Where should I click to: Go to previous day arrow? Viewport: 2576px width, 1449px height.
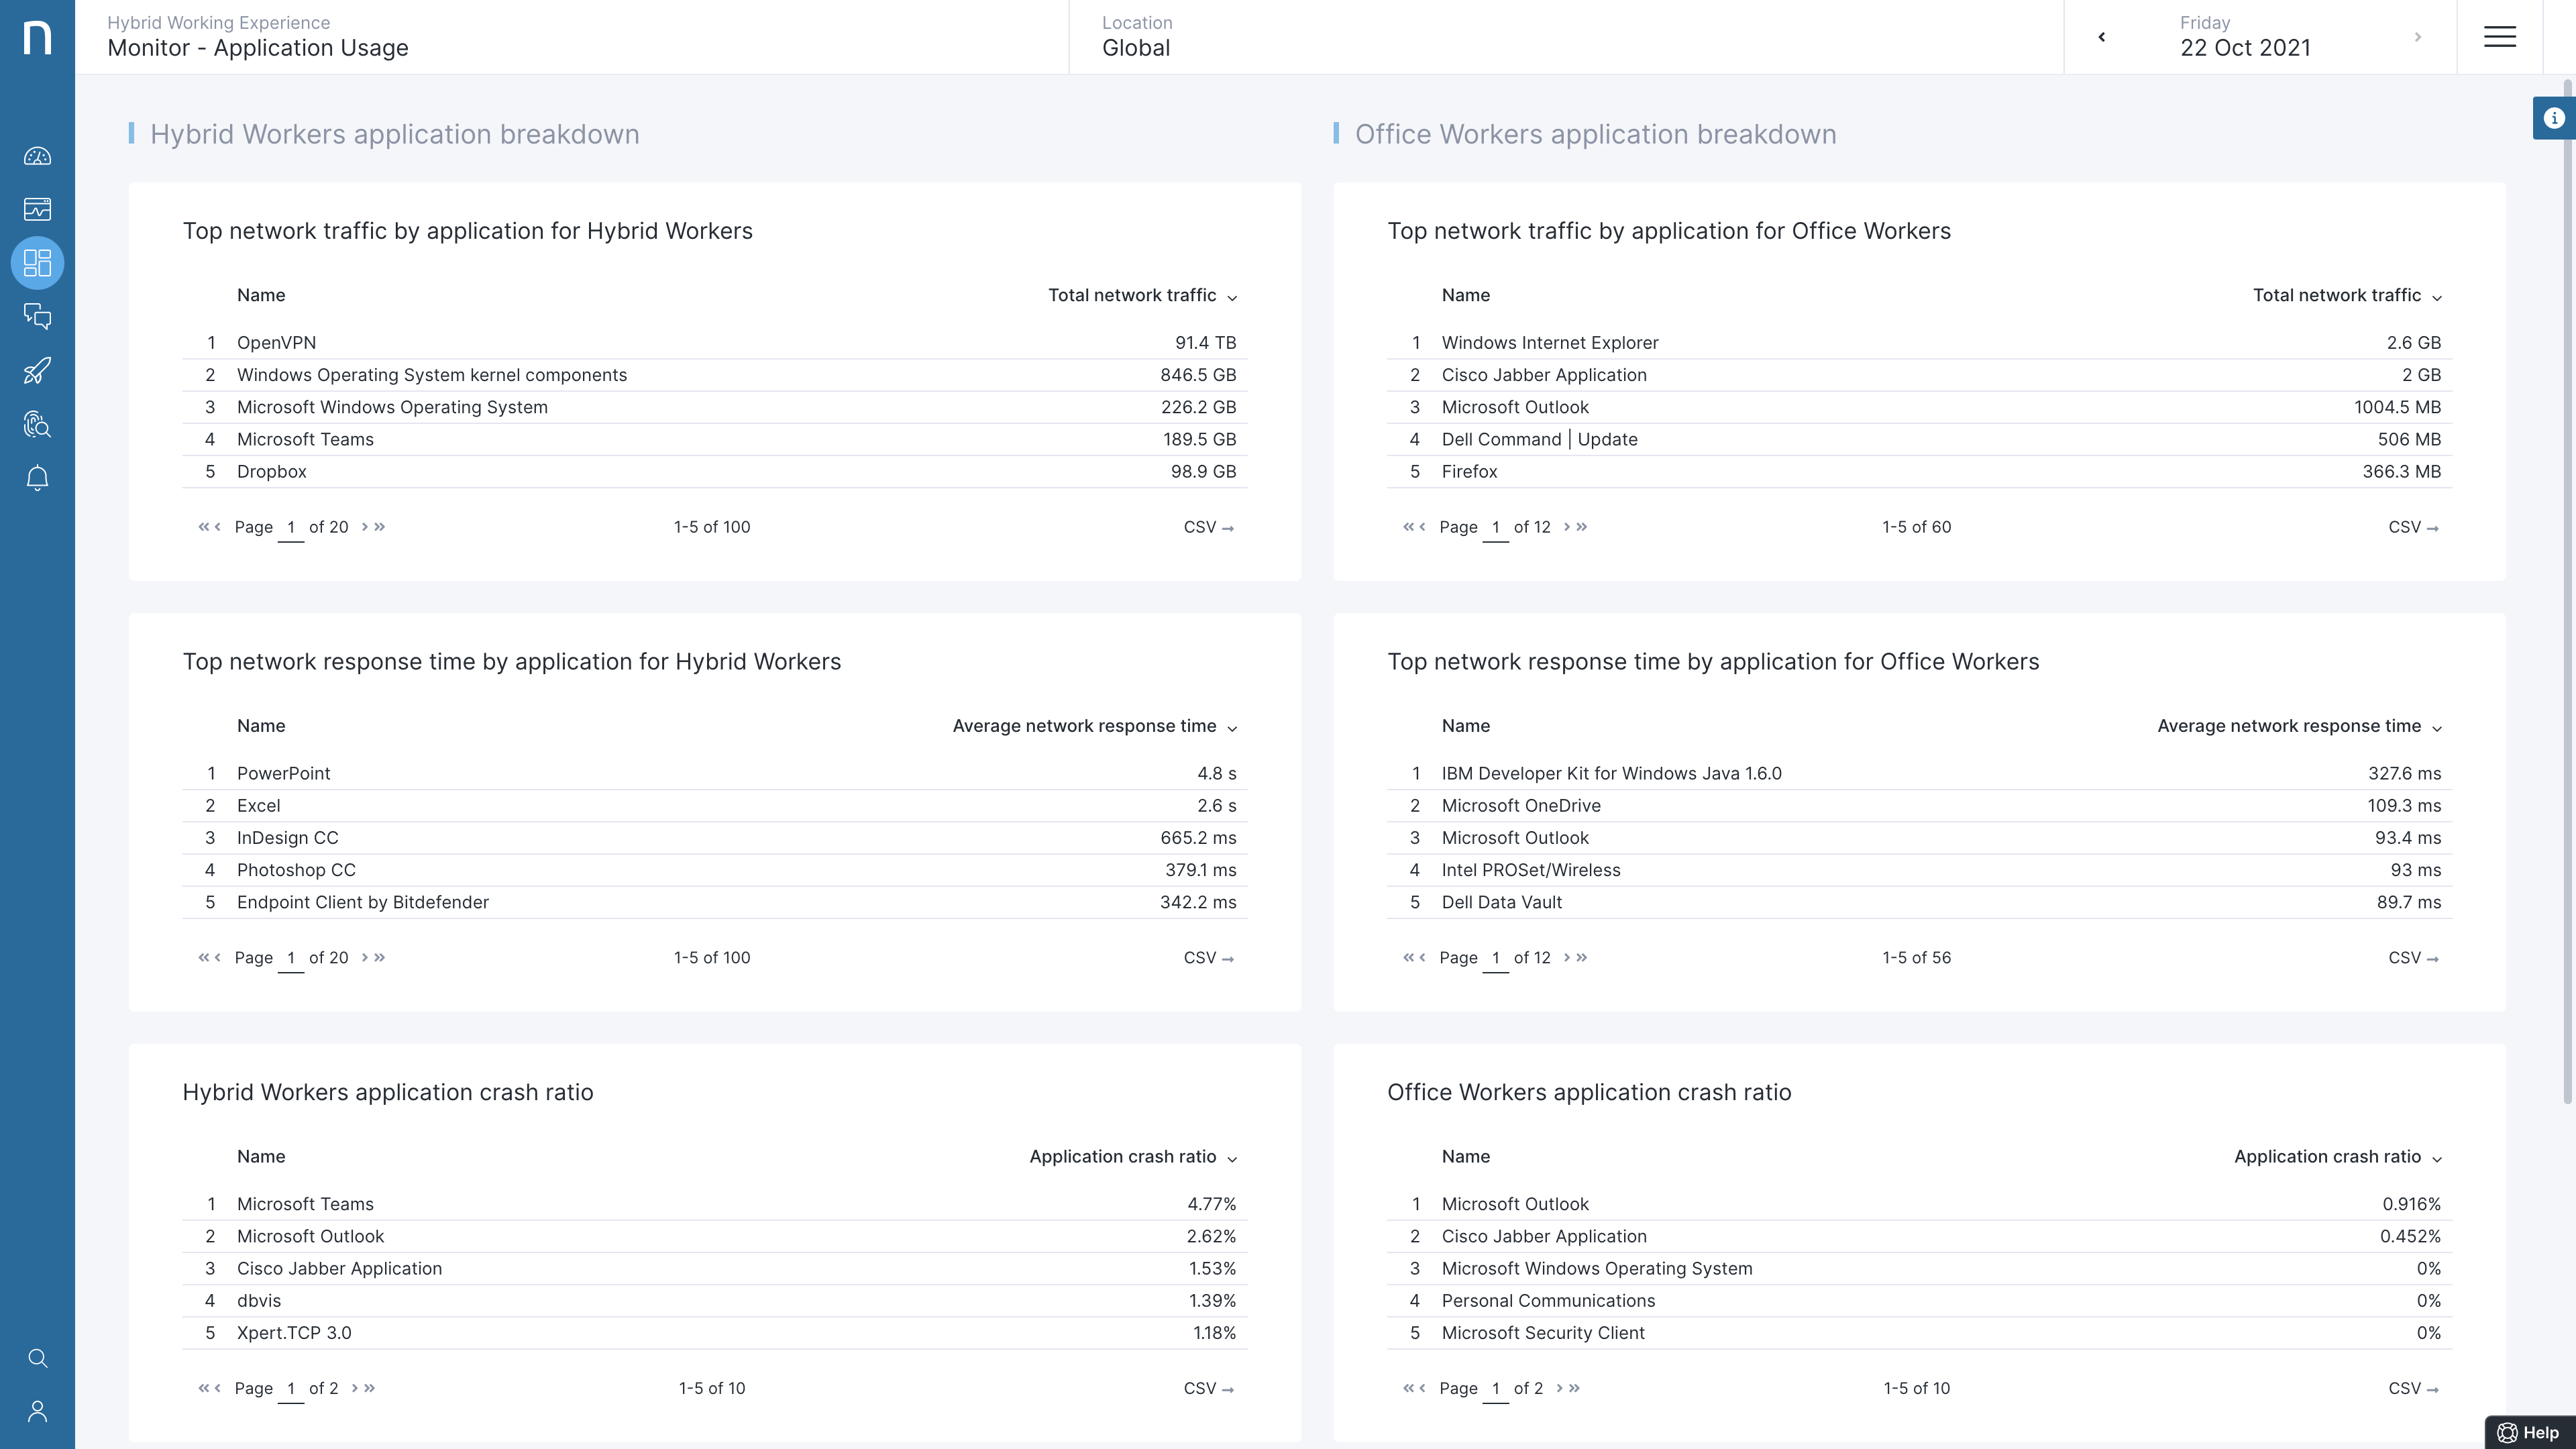pos(2101,37)
